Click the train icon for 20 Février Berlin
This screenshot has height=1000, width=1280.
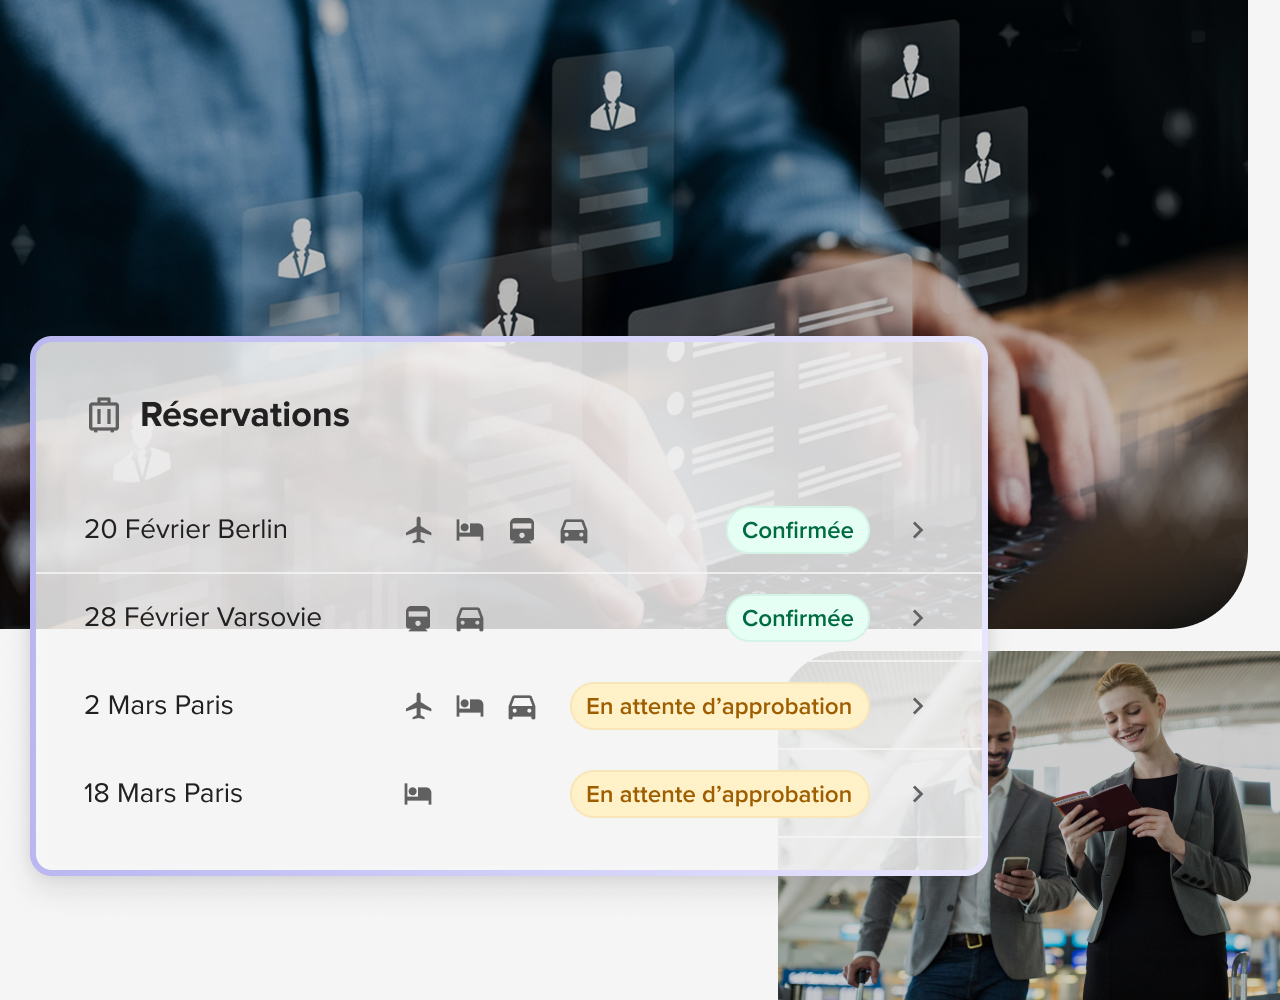[522, 530]
